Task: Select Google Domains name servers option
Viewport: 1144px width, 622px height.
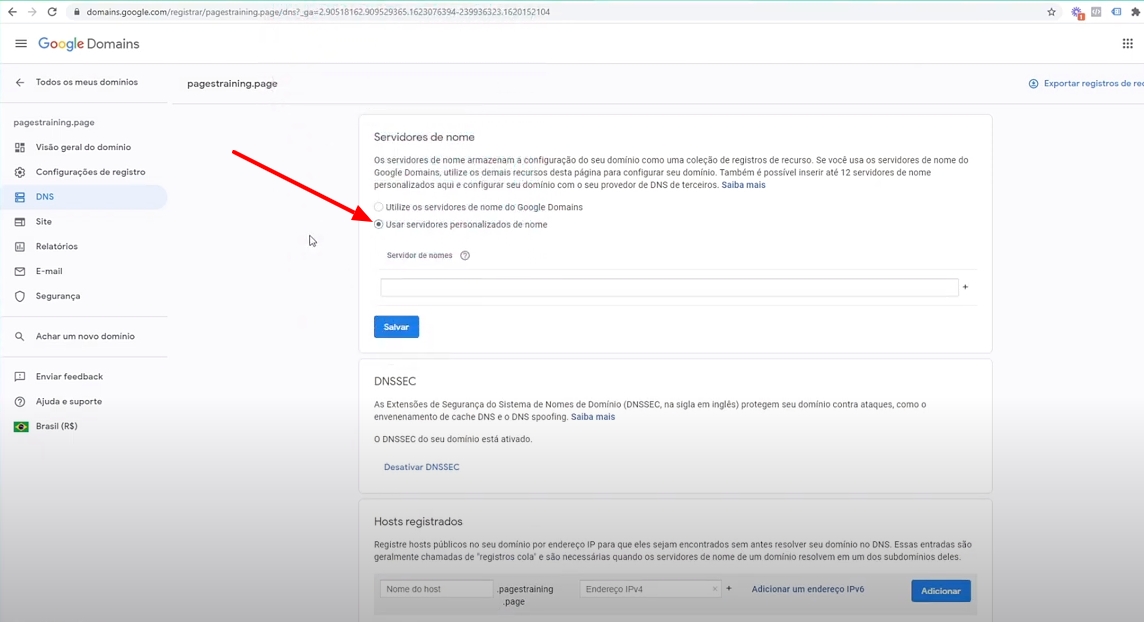Action: tap(379, 207)
